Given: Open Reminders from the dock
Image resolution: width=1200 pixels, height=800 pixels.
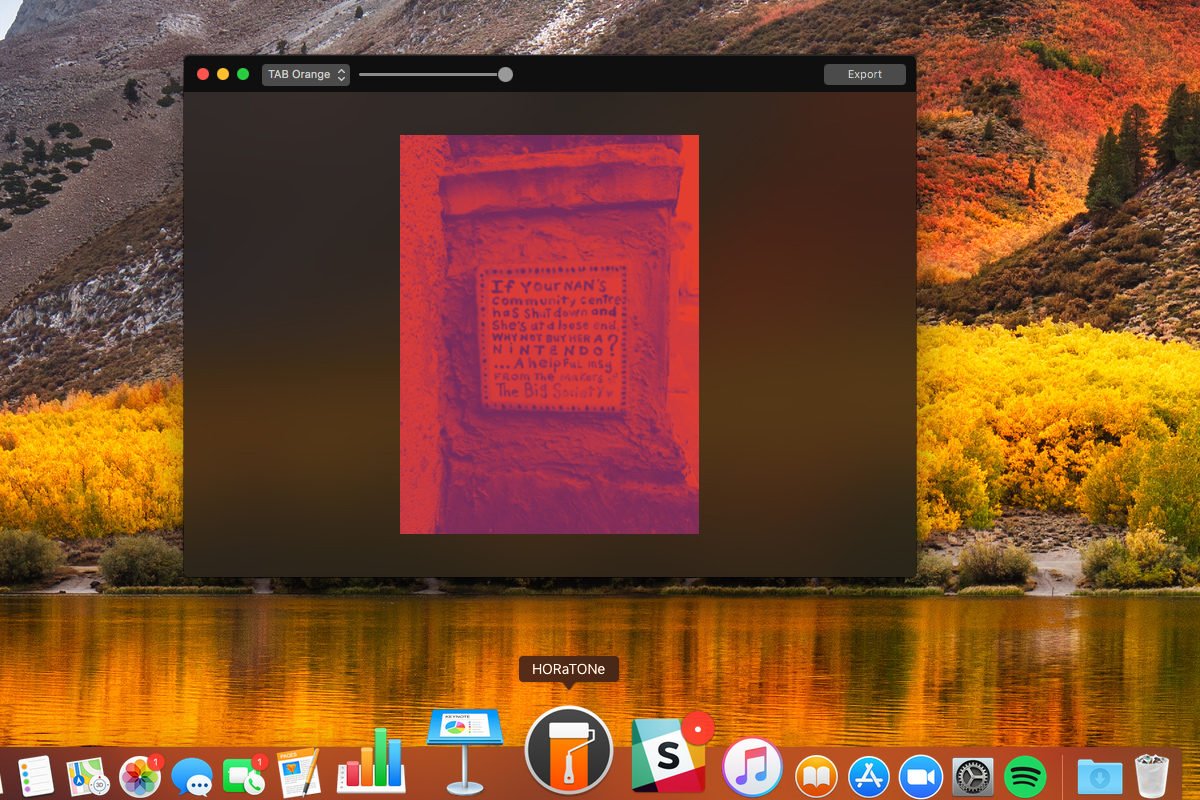Looking at the screenshot, I should pyautogui.click(x=35, y=776).
